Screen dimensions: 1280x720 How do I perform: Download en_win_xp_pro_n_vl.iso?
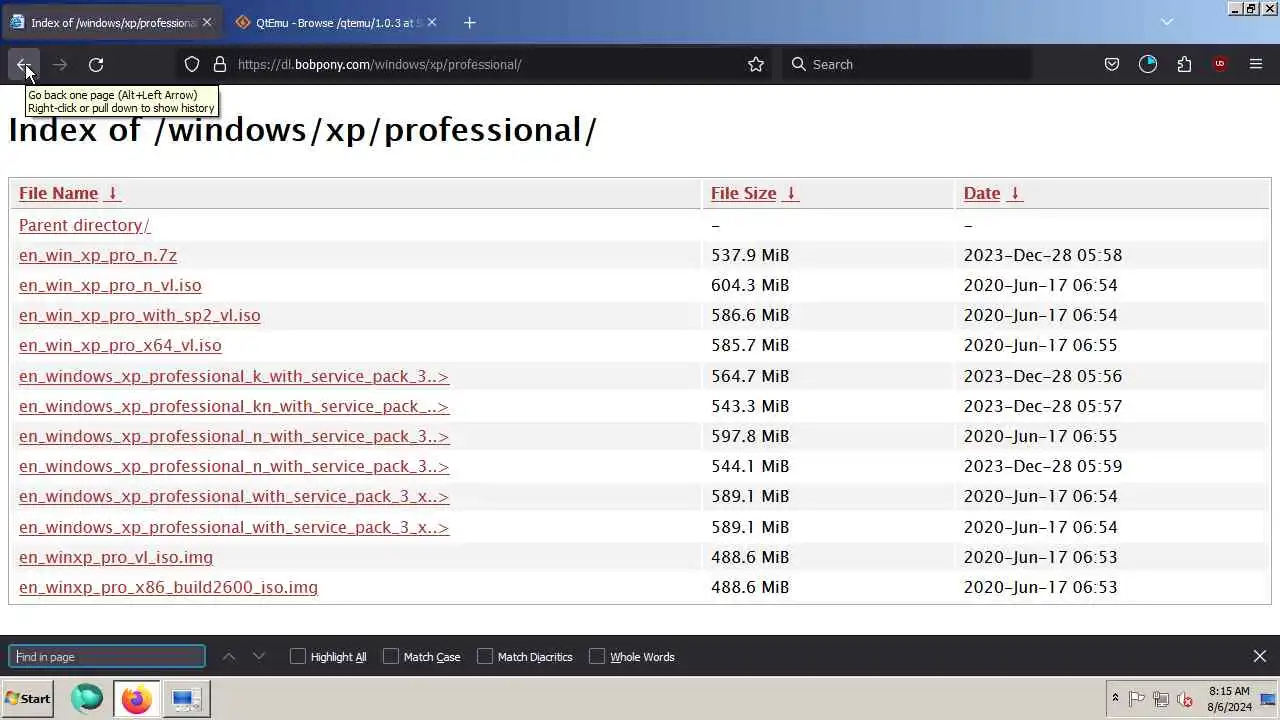point(110,285)
